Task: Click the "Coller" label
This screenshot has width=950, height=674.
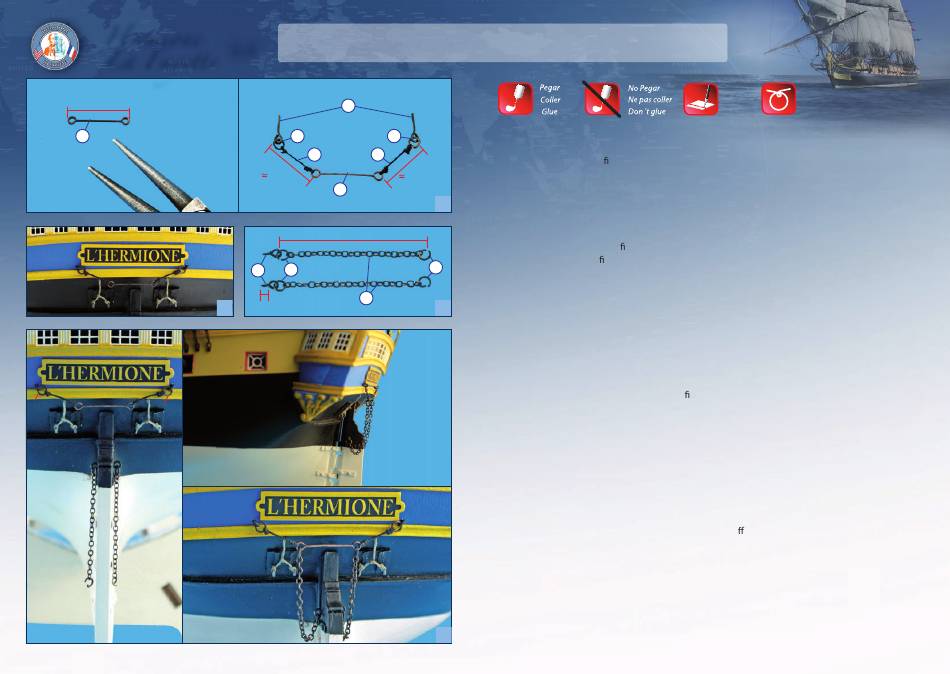Action: point(550,99)
